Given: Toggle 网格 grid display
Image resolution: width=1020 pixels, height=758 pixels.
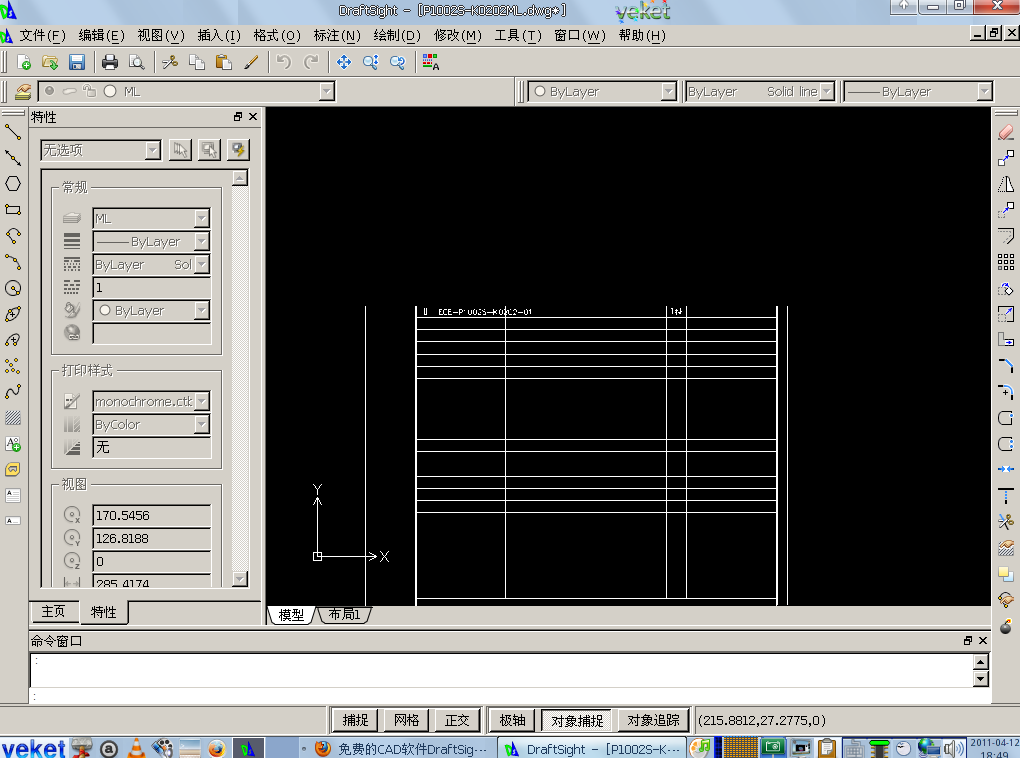Looking at the screenshot, I should pos(407,720).
